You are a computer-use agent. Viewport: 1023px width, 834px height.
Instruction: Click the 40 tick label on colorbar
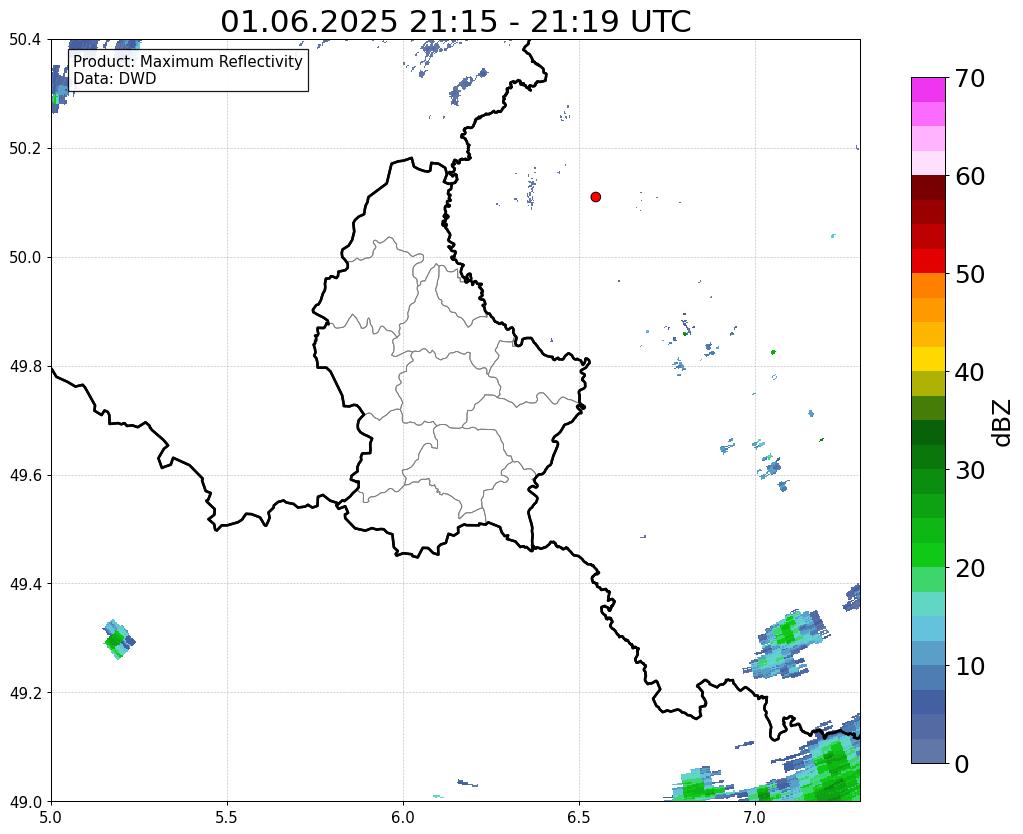970,372
